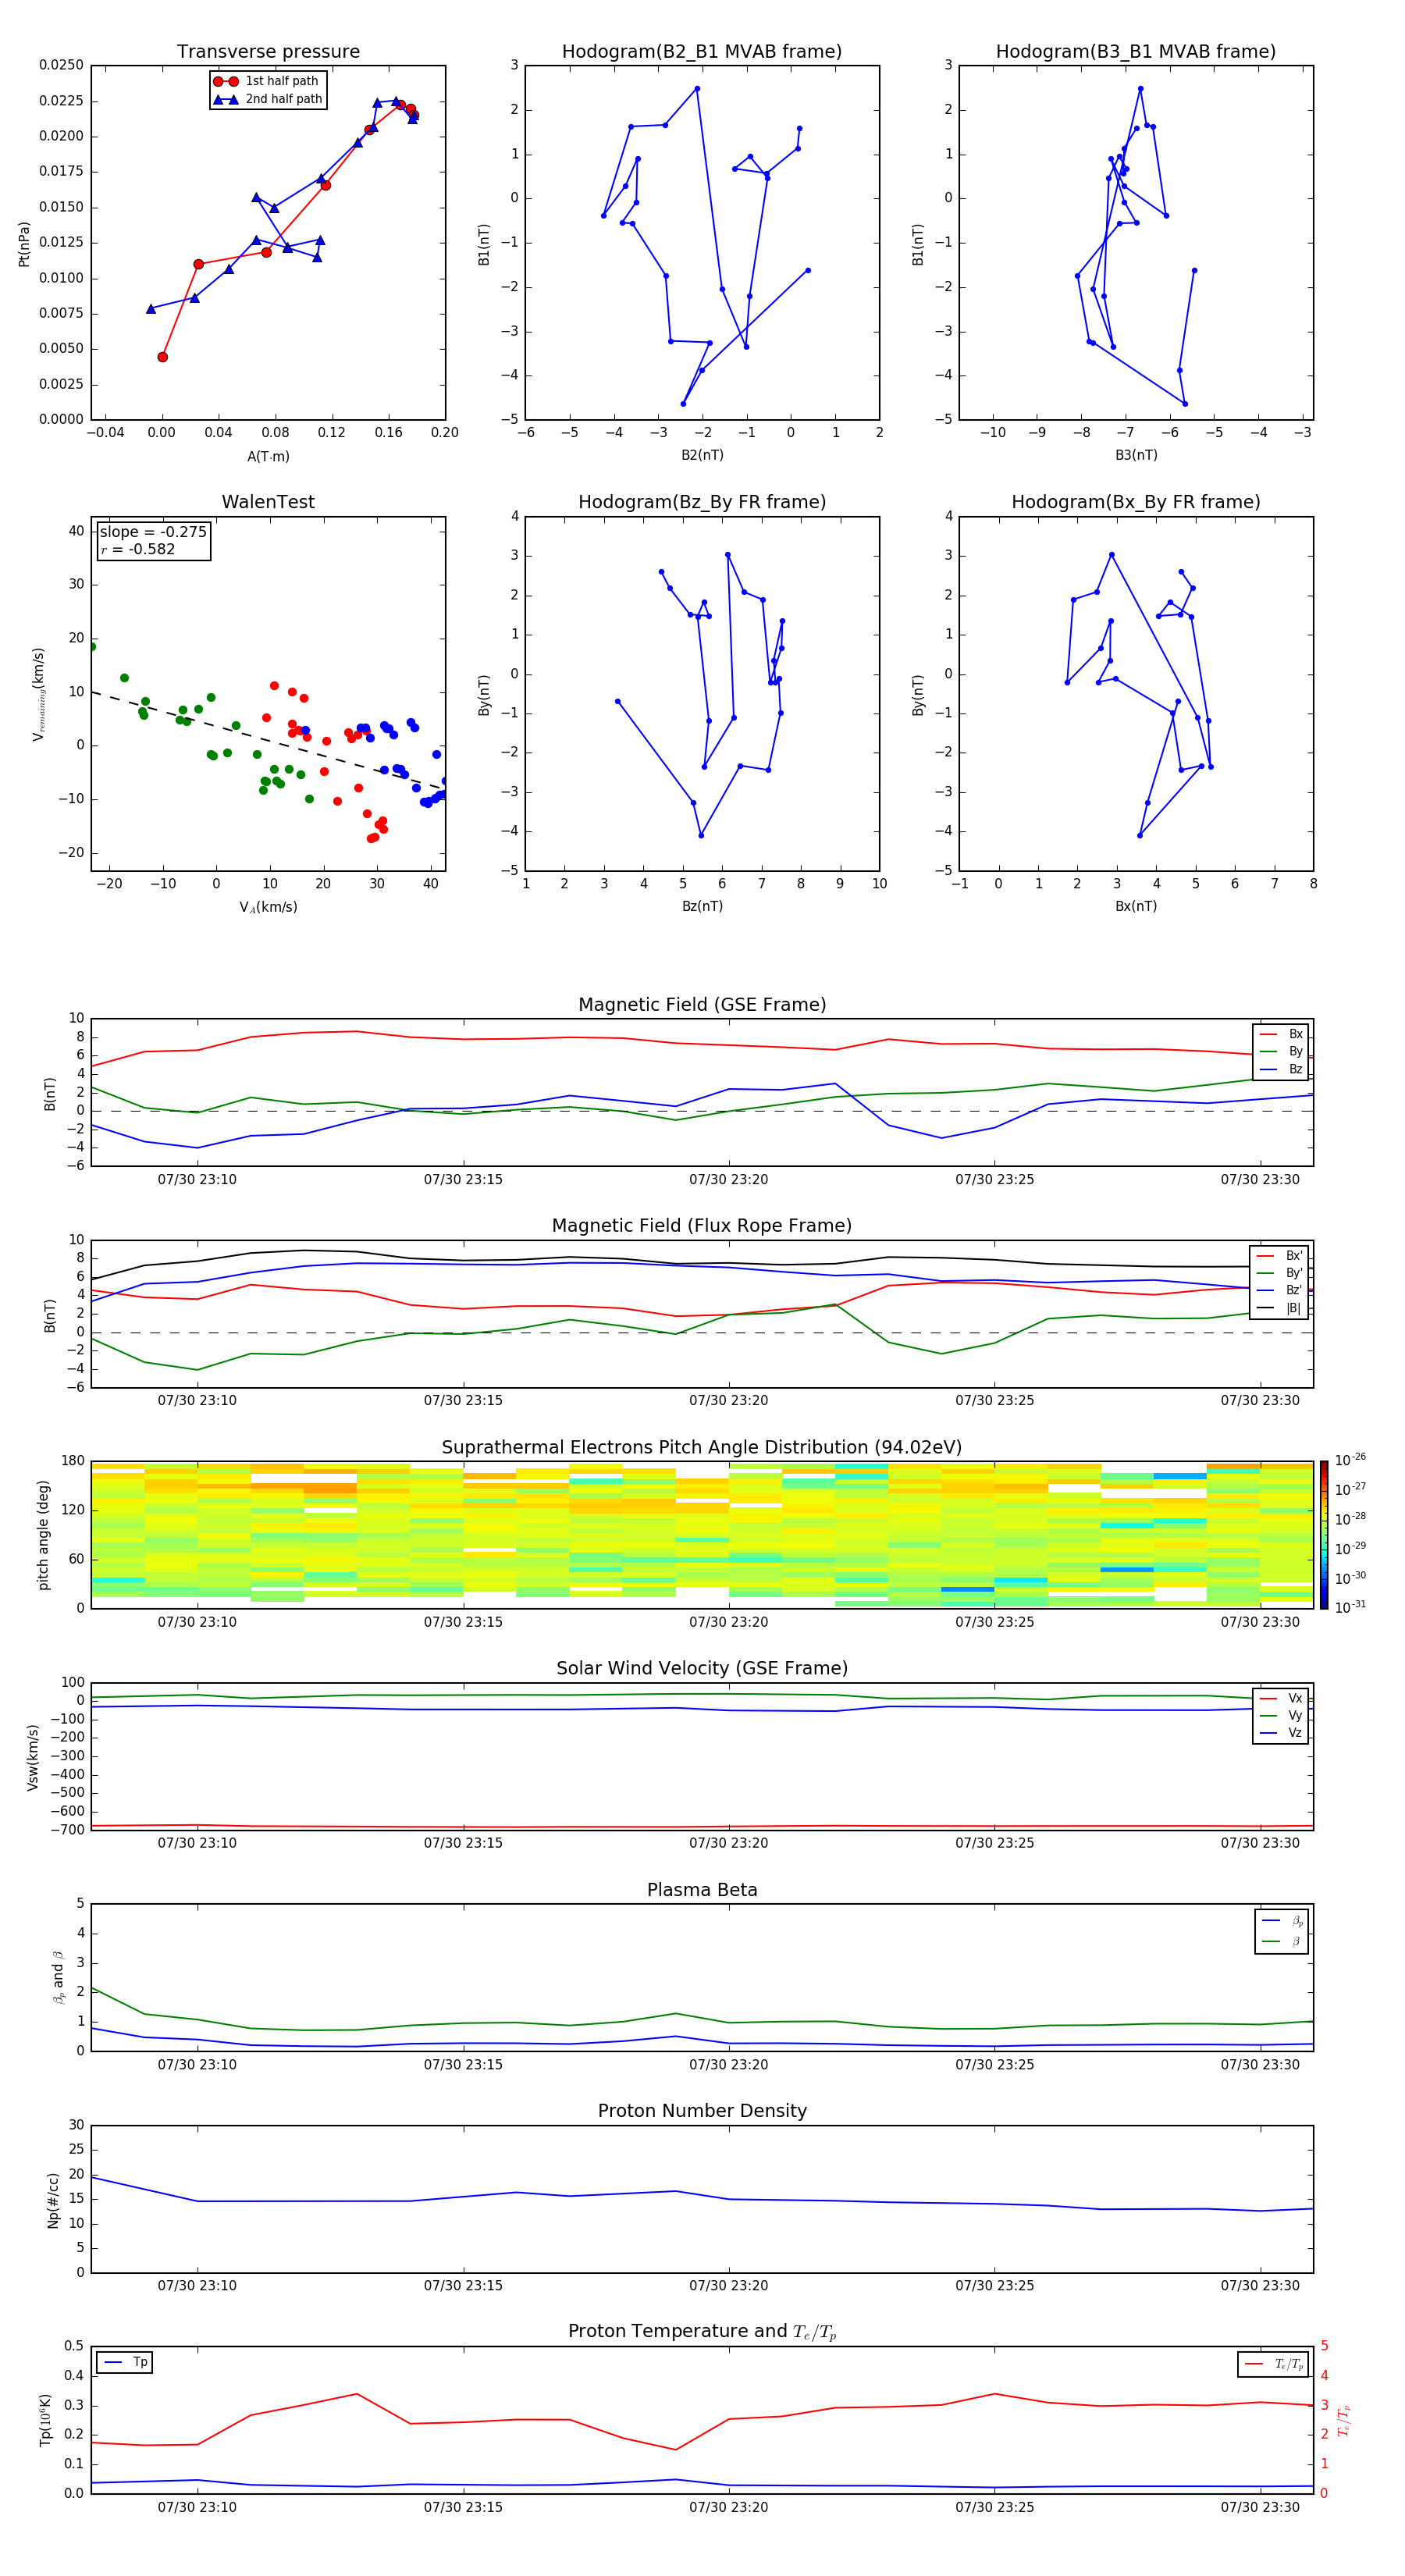Click the 'Plasma Beta' panel title
1405x2576 pixels.
(x=702, y=1890)
